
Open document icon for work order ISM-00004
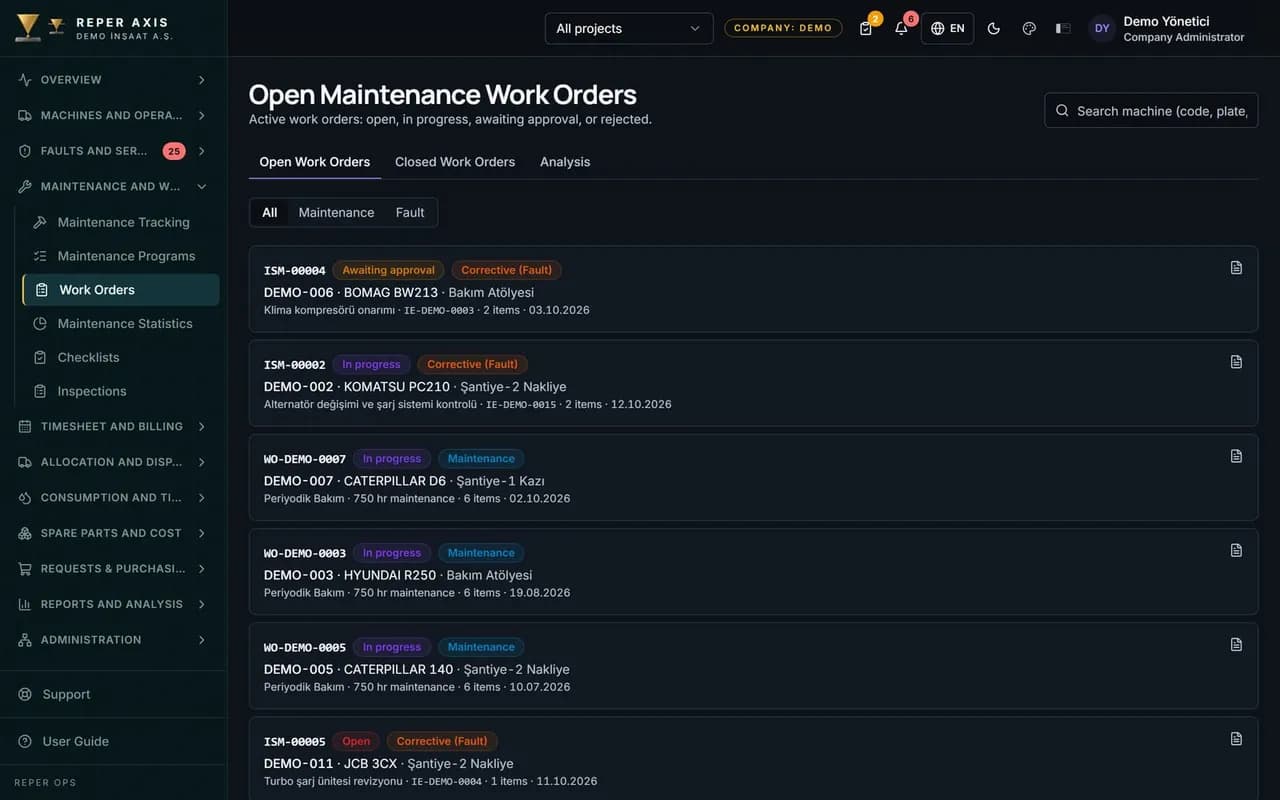[1236, 267]
